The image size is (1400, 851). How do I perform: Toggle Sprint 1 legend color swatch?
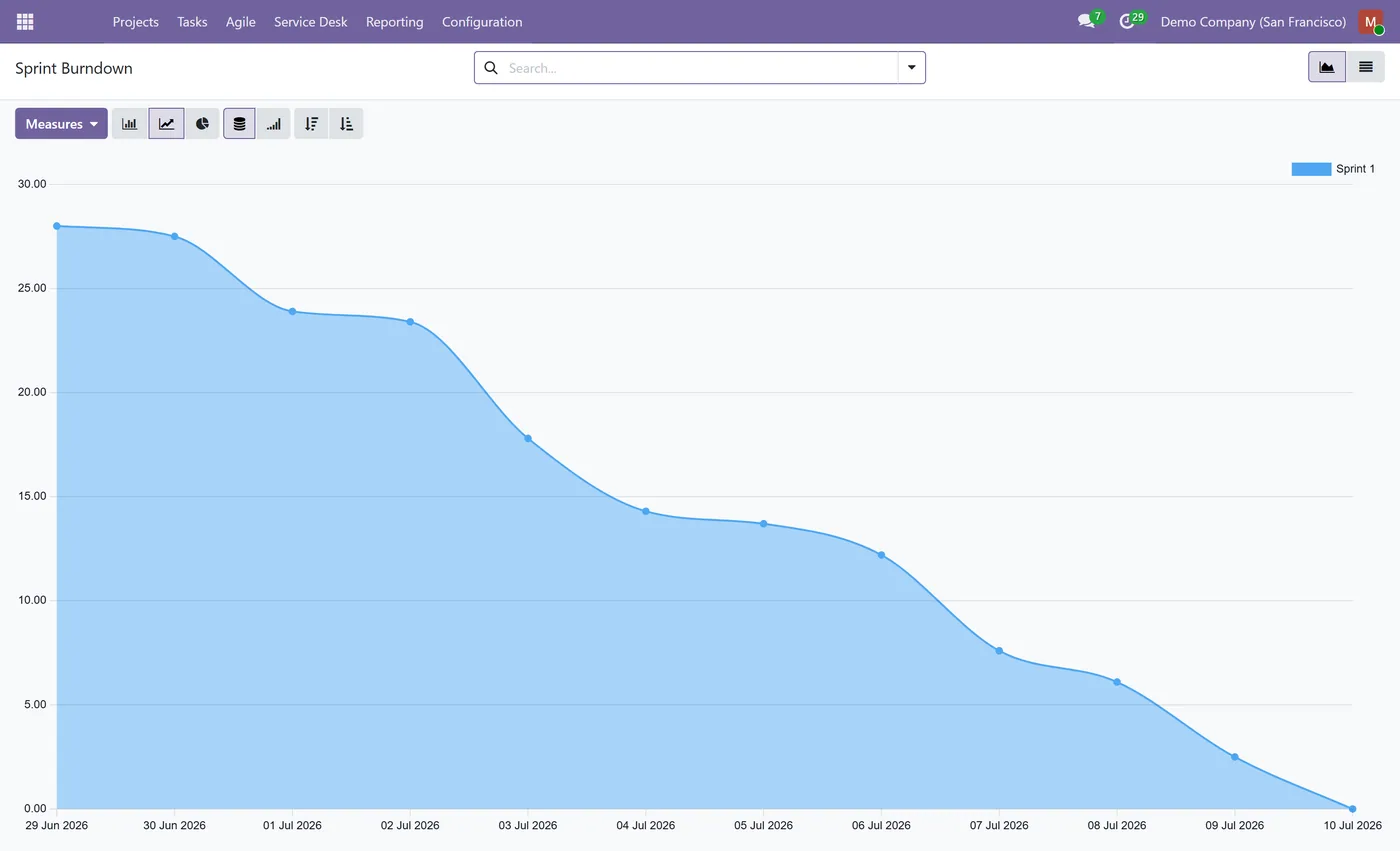point(1311,169)
